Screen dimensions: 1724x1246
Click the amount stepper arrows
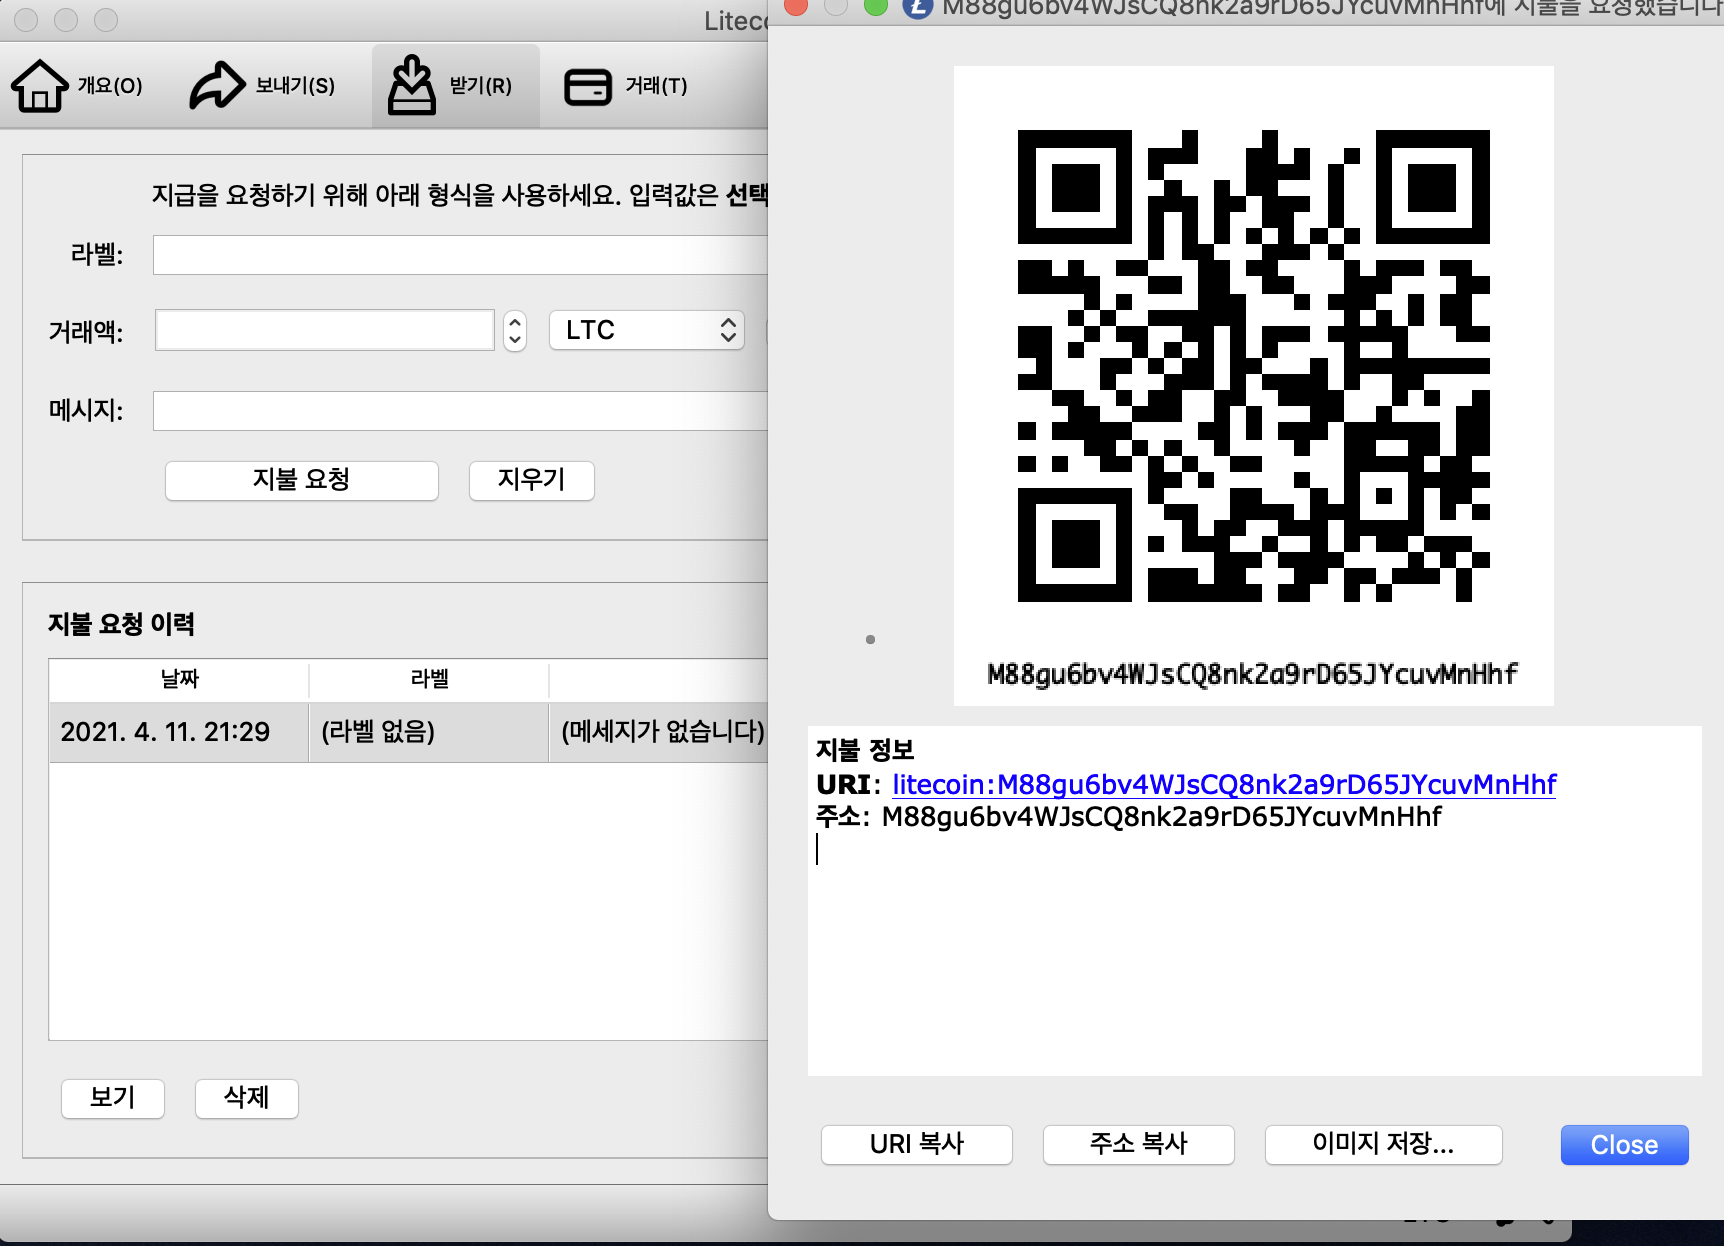[x=515, y=330]
